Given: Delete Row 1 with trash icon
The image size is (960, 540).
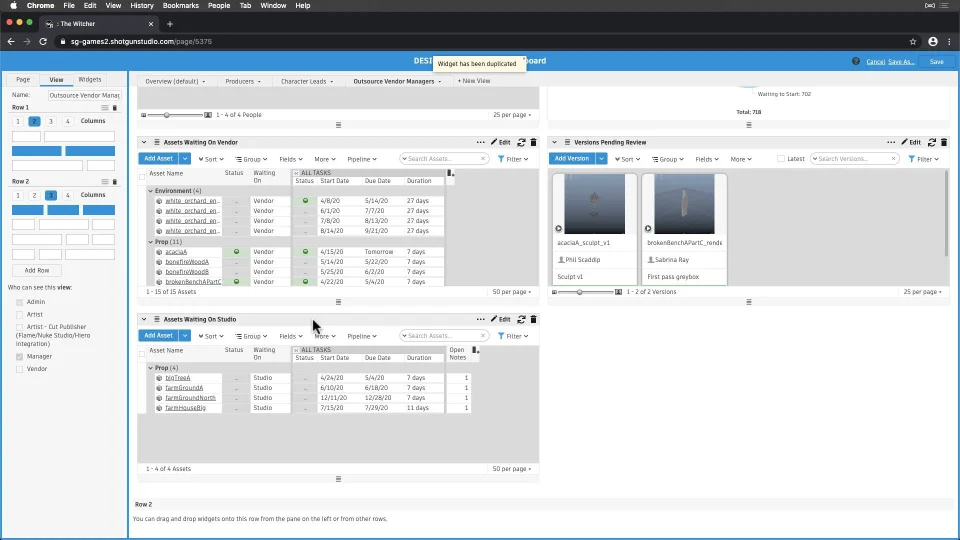Looking at the screenshot, I should point(115,107).
